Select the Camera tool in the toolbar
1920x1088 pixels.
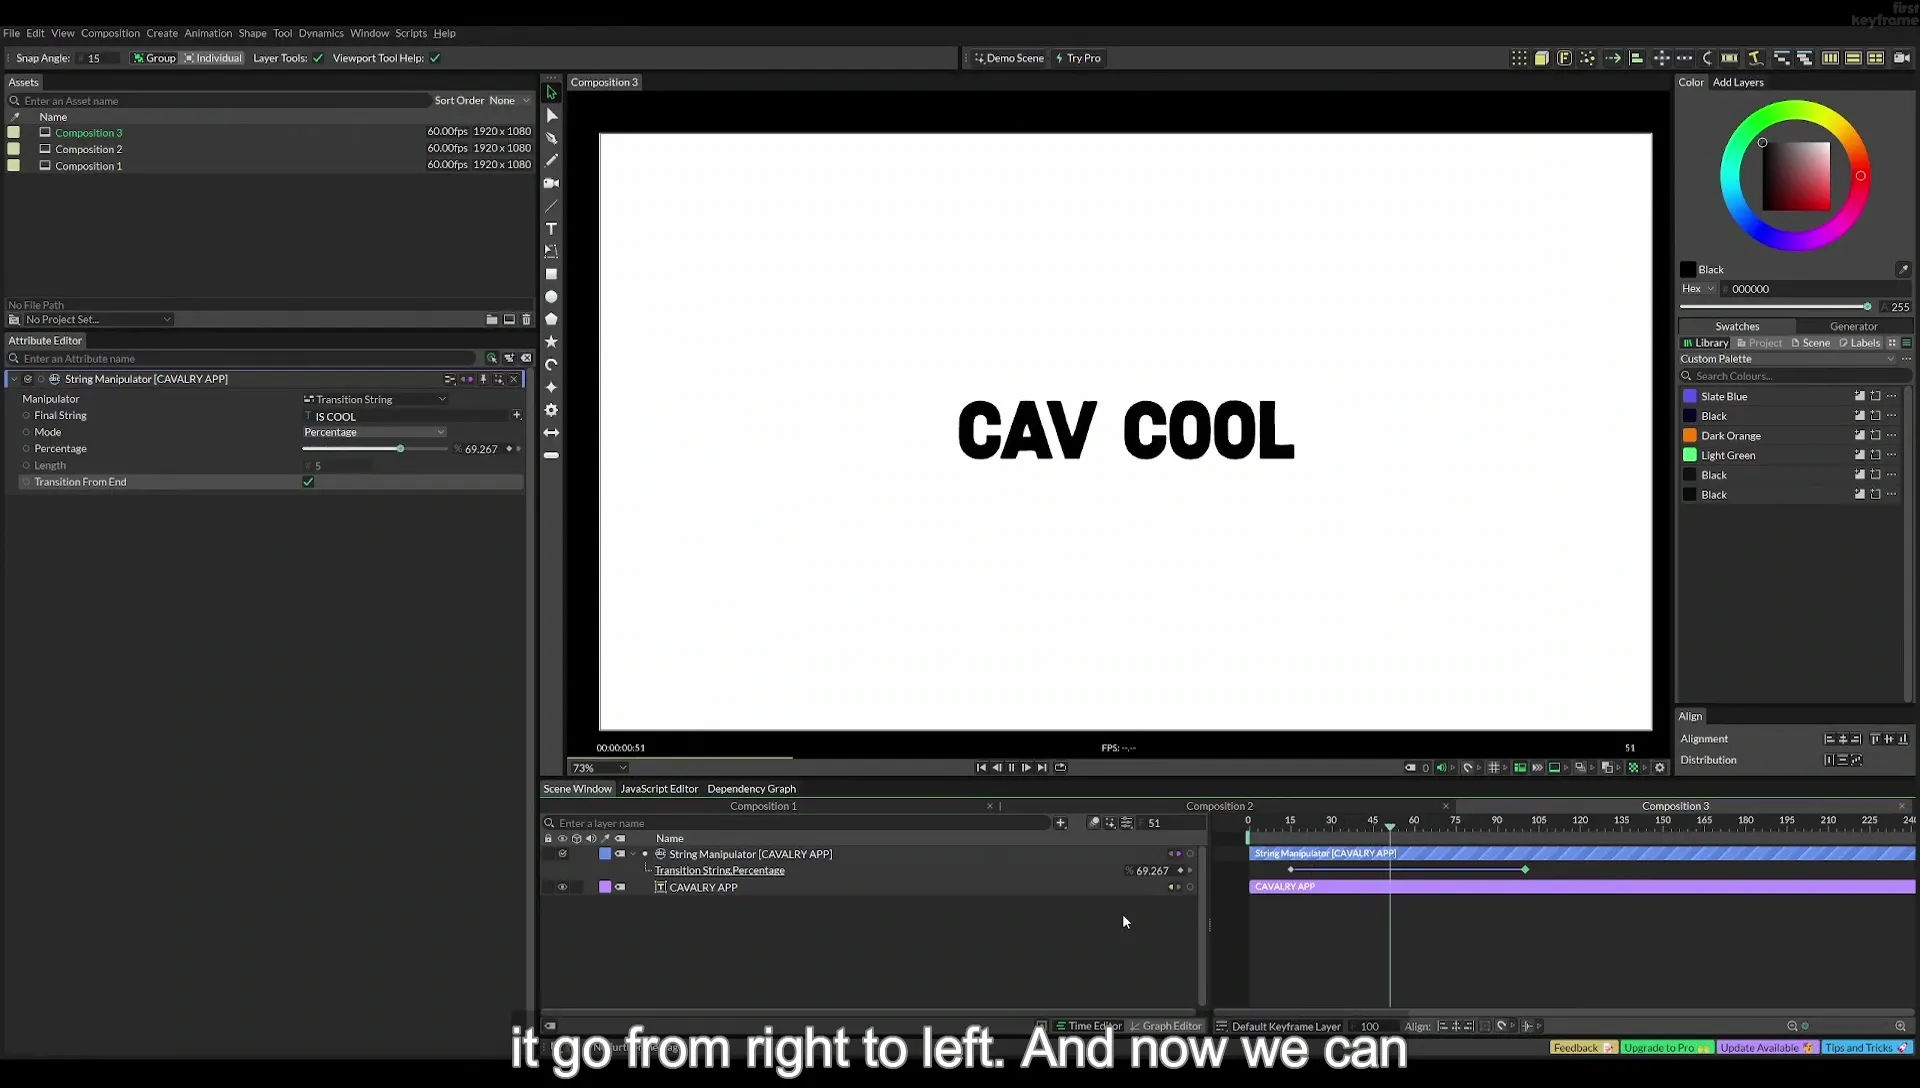click(551, 183)
